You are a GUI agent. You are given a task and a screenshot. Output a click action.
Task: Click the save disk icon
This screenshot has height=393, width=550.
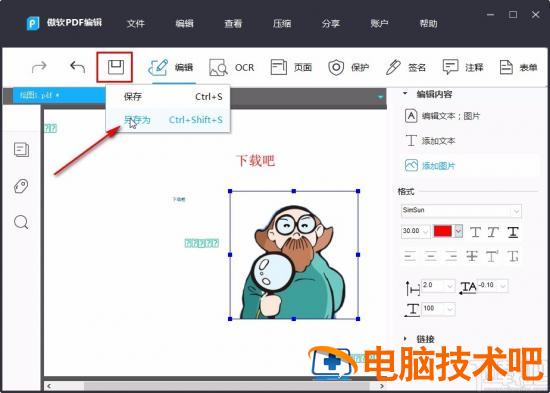tap(115, 67)
